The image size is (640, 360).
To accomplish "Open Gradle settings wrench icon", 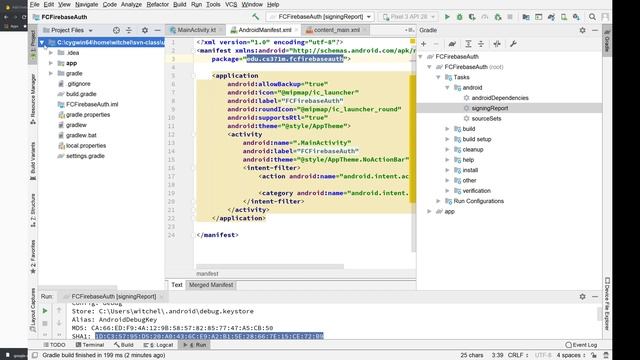I will [513, 44].
